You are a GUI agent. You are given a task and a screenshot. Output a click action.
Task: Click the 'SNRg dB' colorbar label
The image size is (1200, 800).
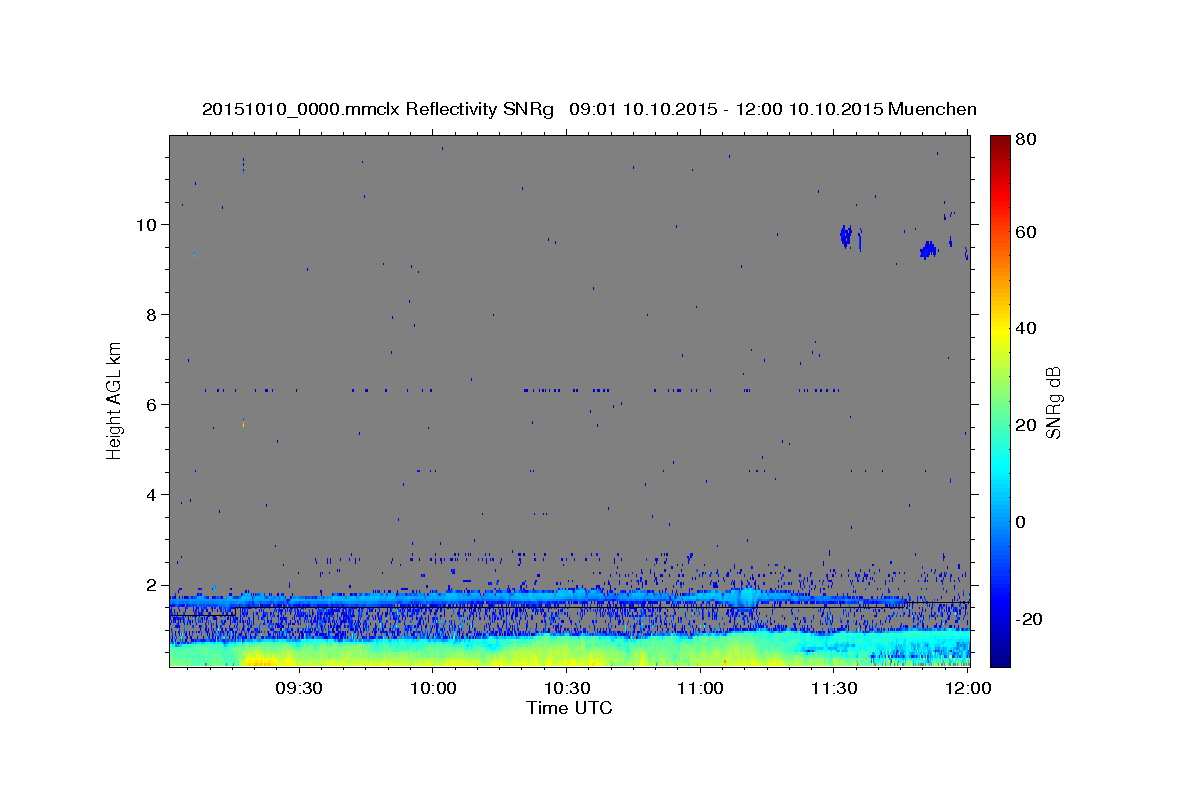pos(1053,402)
